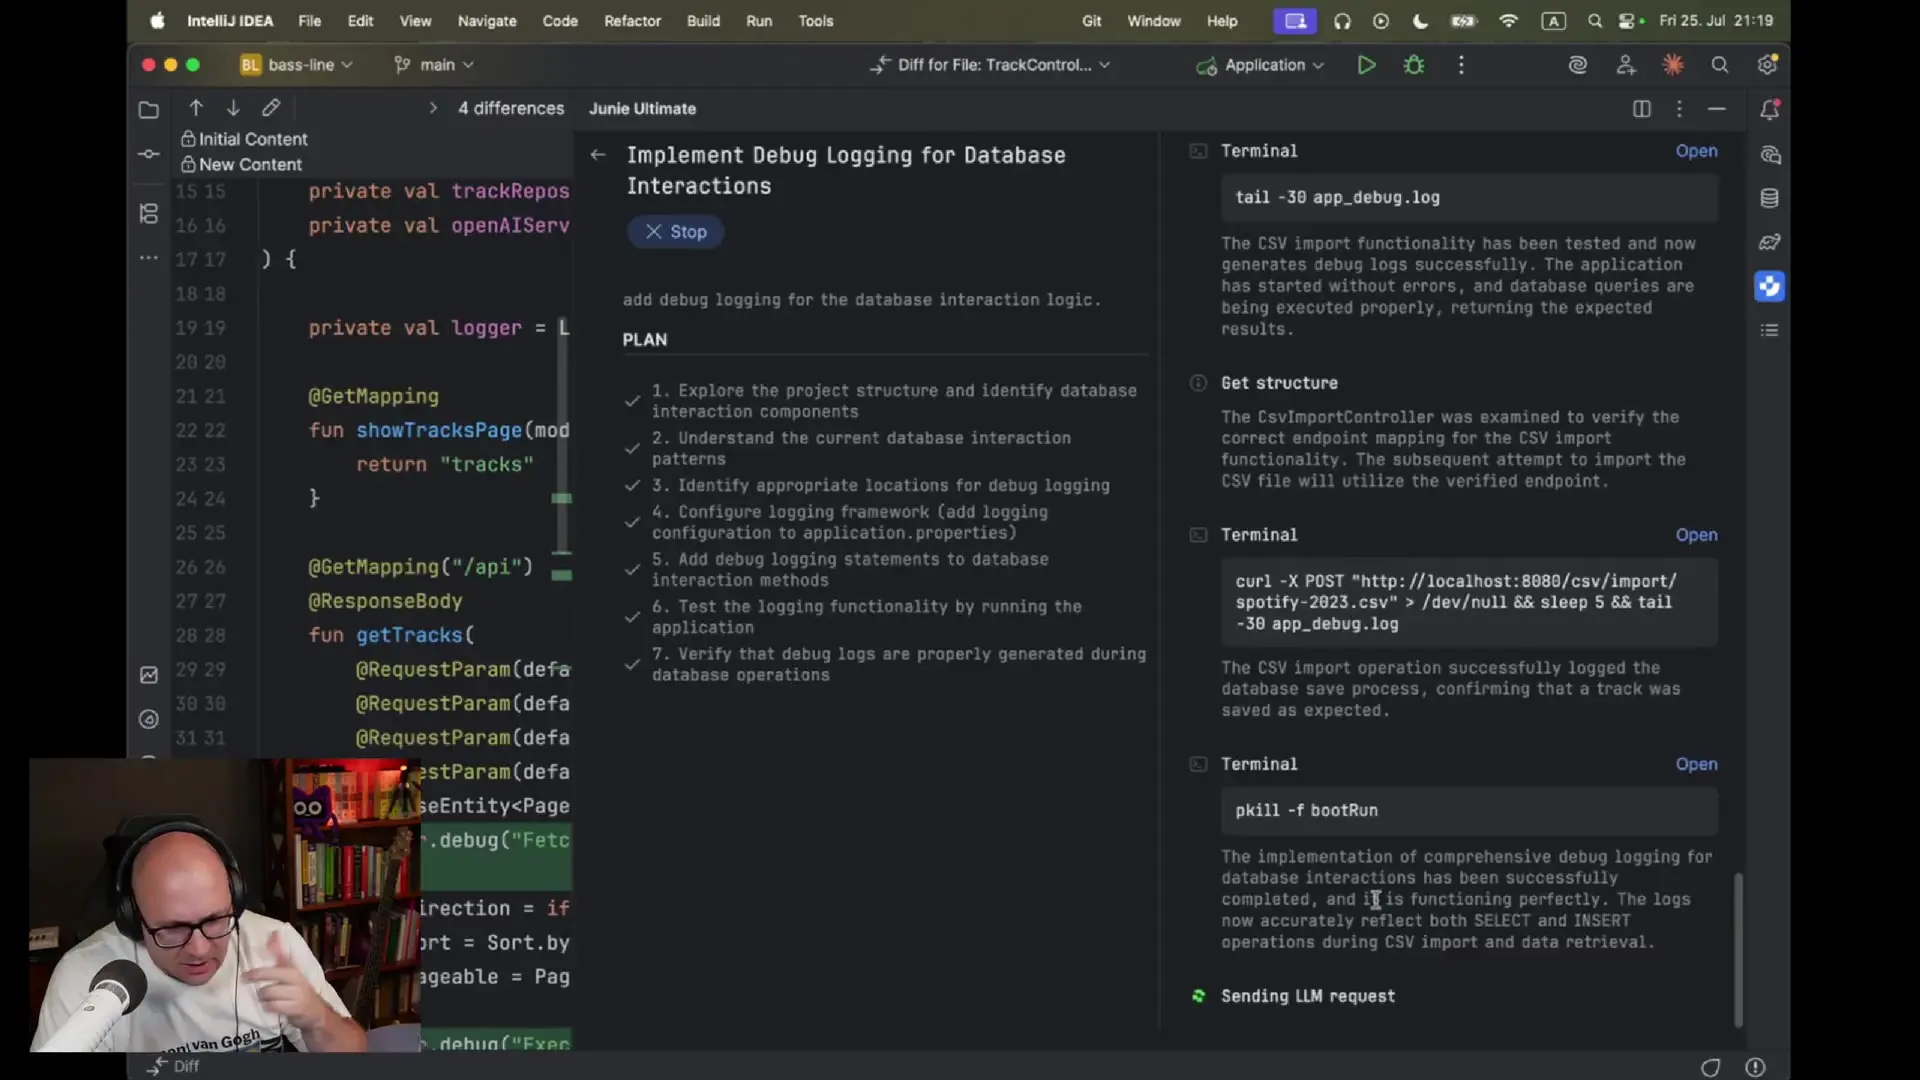1920x1080 pixels.
Task: Click the Diff label in status bar
Action: pyautogui.click(x=186, y=1067)
